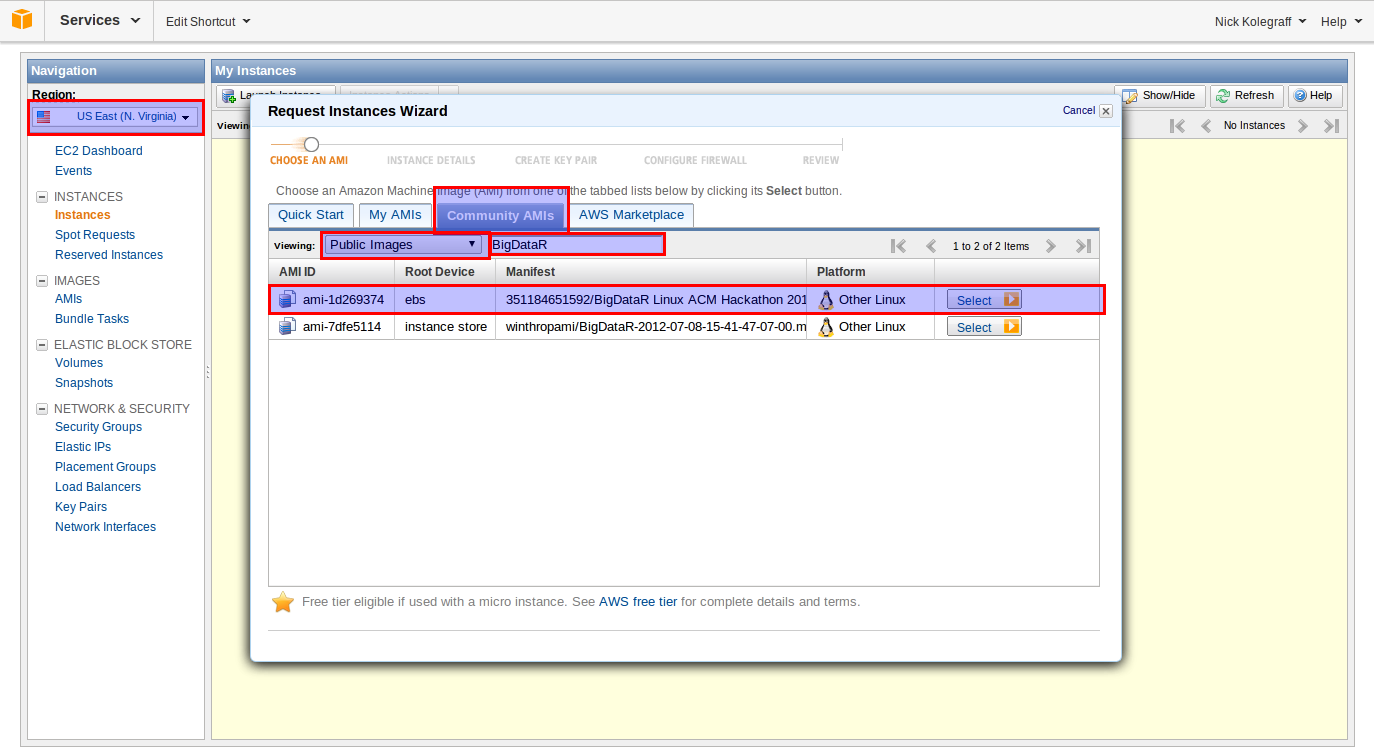Select Instances in the navigation panel

click(x=83, y=215)
